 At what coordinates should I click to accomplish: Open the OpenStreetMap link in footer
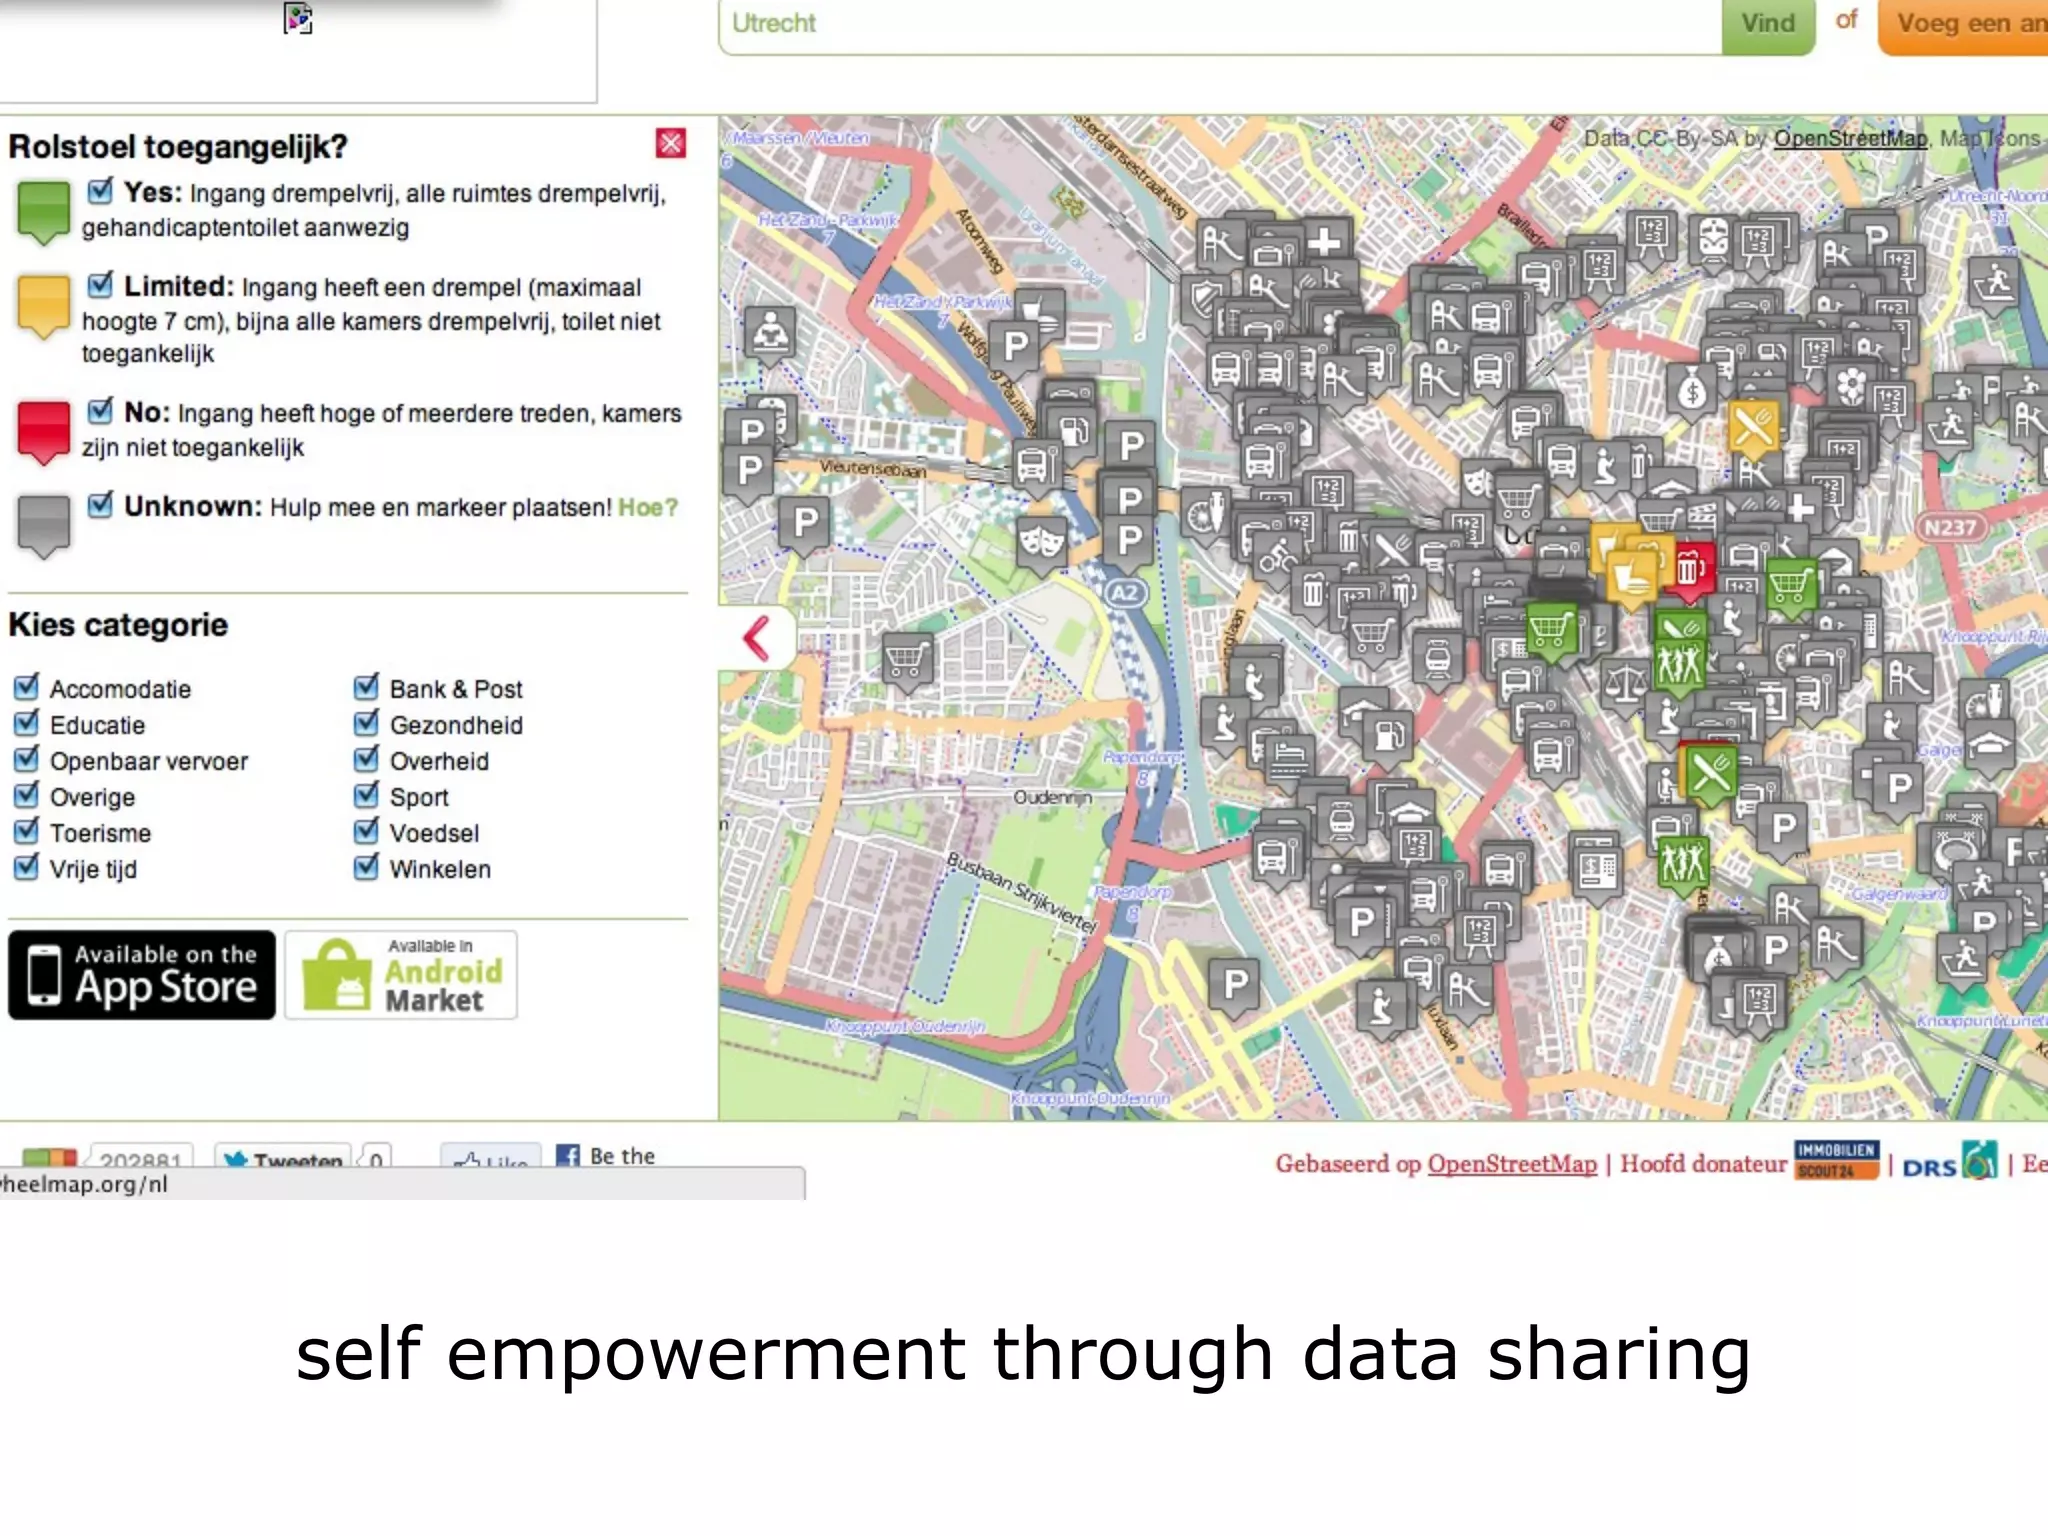pyautogui.click(x=1511, y=1164)
